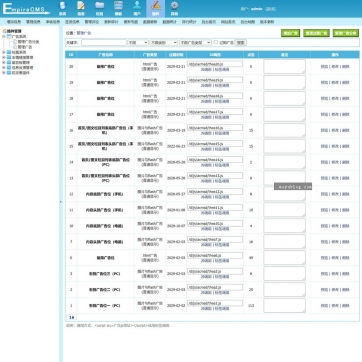Viewport: 362px width, 362px height.
Task: Open the ad category filter dropdown
Action: pos(163,43)
